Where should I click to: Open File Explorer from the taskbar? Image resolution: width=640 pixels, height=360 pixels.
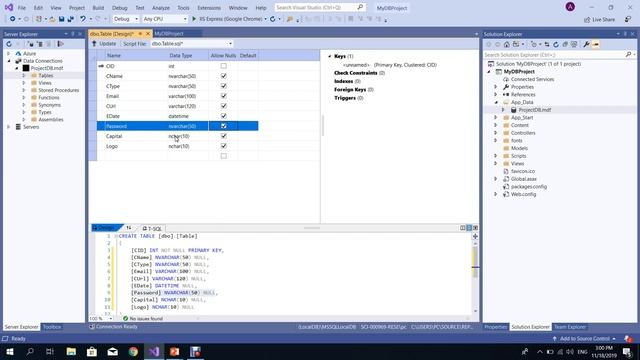[x=71, y=351]
